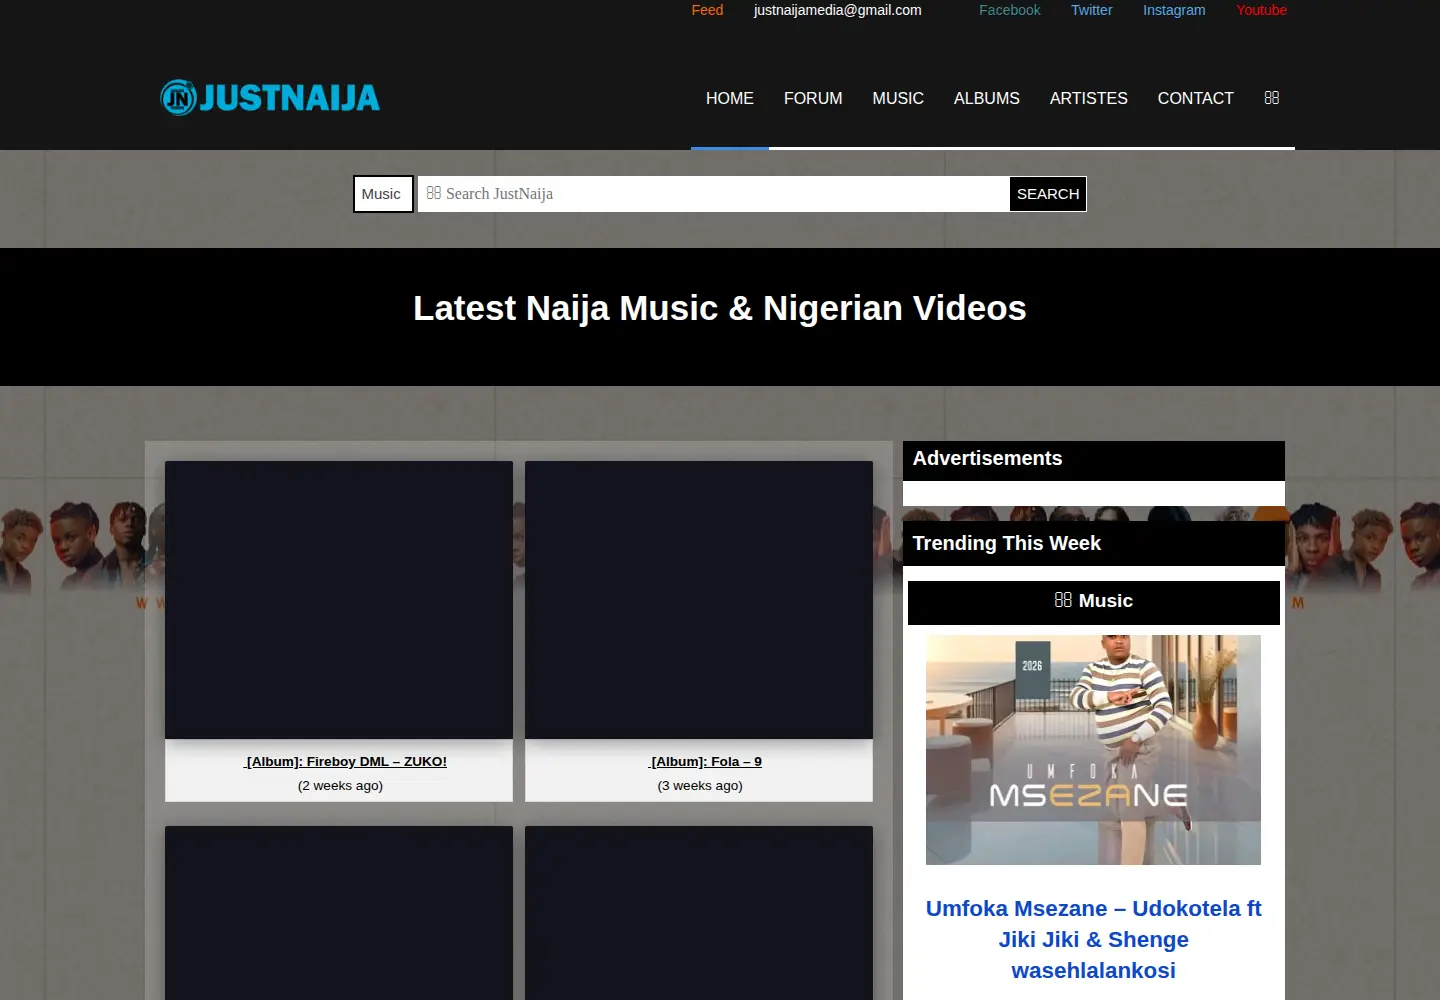
Task: Open the grid icon after Contact
Action: click(1271, 98)
